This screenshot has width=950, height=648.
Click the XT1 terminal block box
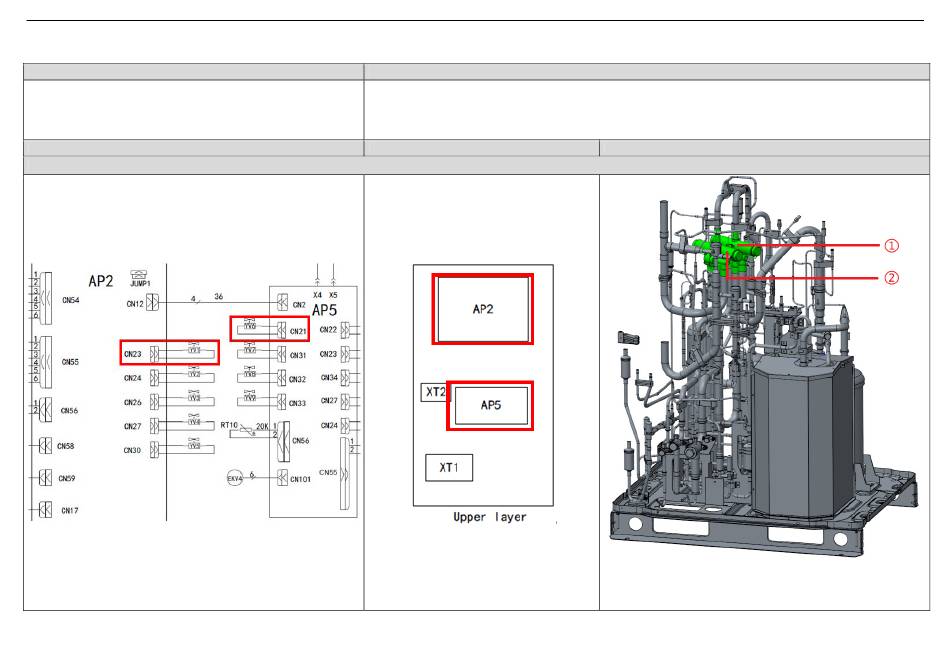point(449,468)
